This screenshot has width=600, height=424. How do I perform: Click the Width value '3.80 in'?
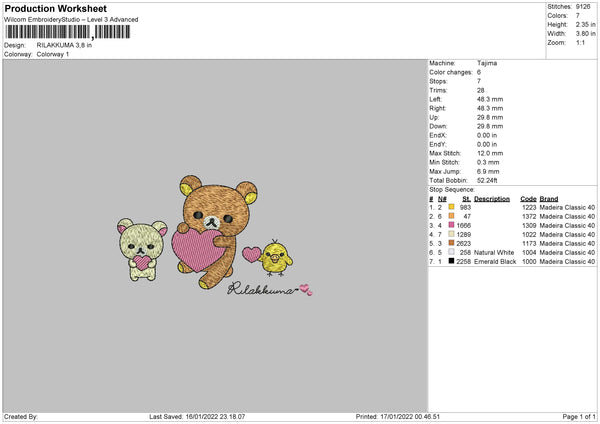pos(585,34)
